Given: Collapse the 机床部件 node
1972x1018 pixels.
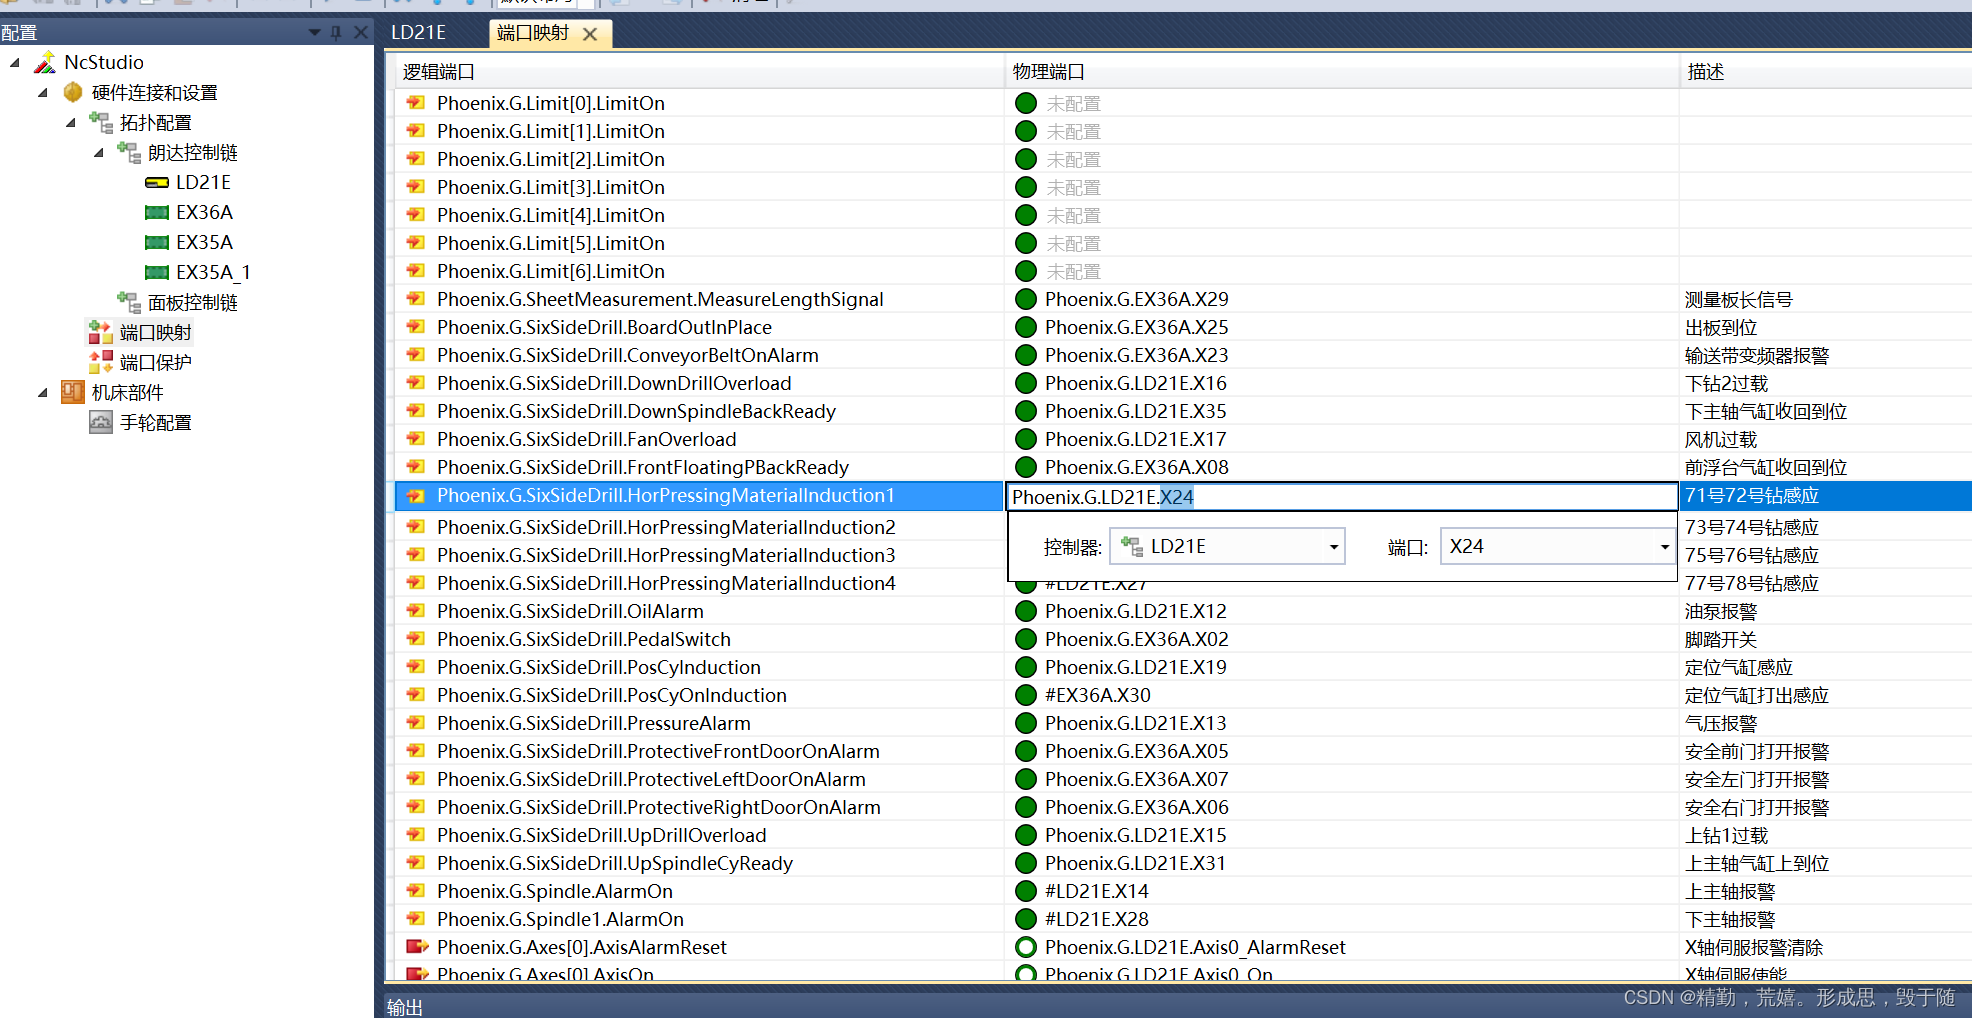Looking at the screenshot, I should 43,392.
